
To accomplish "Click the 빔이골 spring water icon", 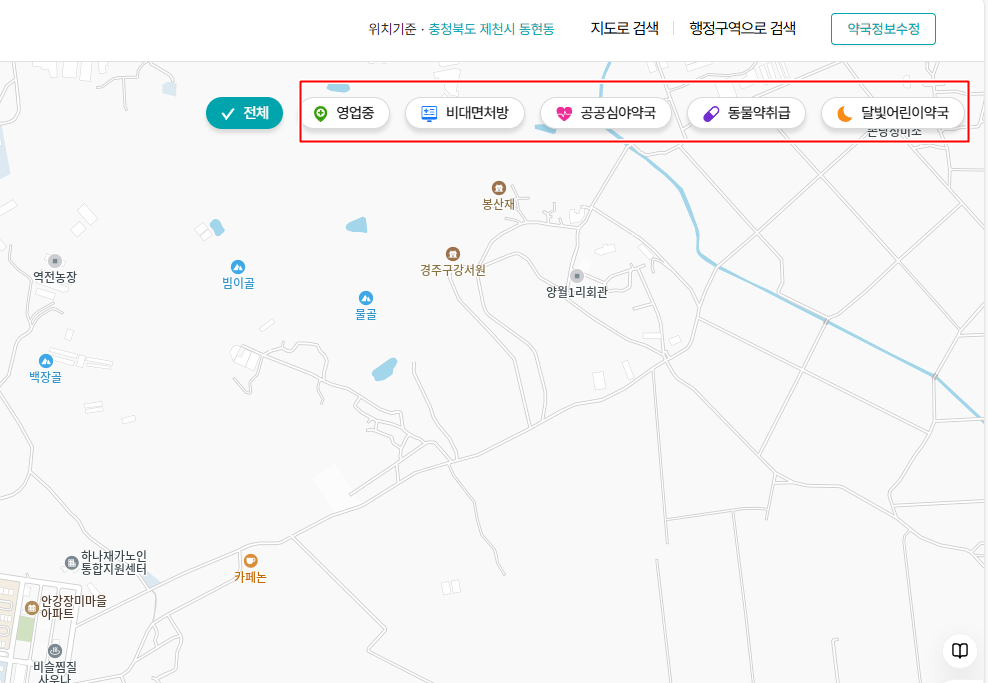I will point(239,265).
